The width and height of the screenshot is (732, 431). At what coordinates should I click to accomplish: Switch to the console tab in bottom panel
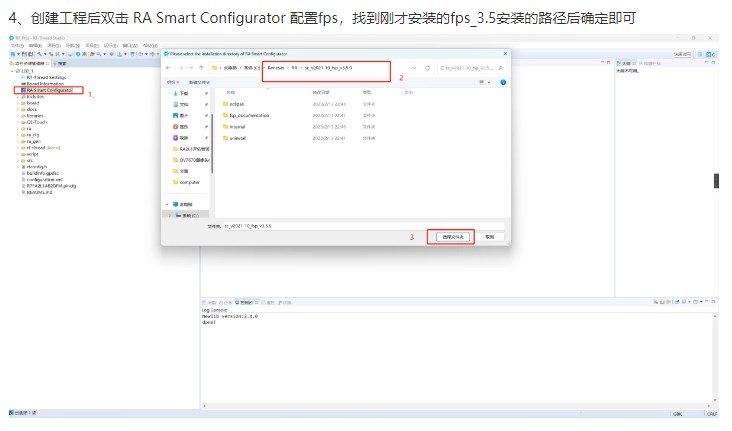click(x=246, y=303)
